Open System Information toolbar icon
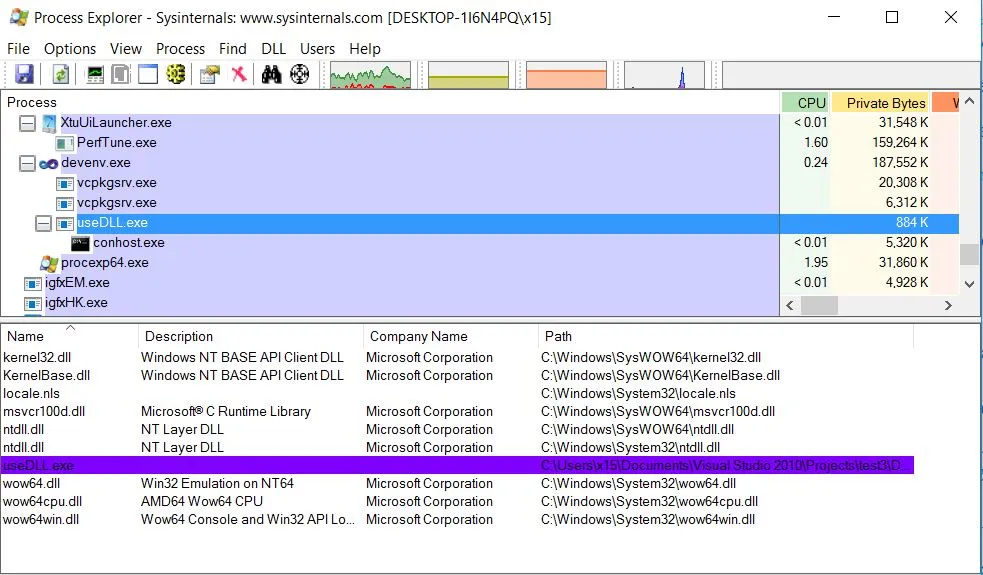Image resolution: width=983 pixels, height=575 pixels. pos(95,75)
